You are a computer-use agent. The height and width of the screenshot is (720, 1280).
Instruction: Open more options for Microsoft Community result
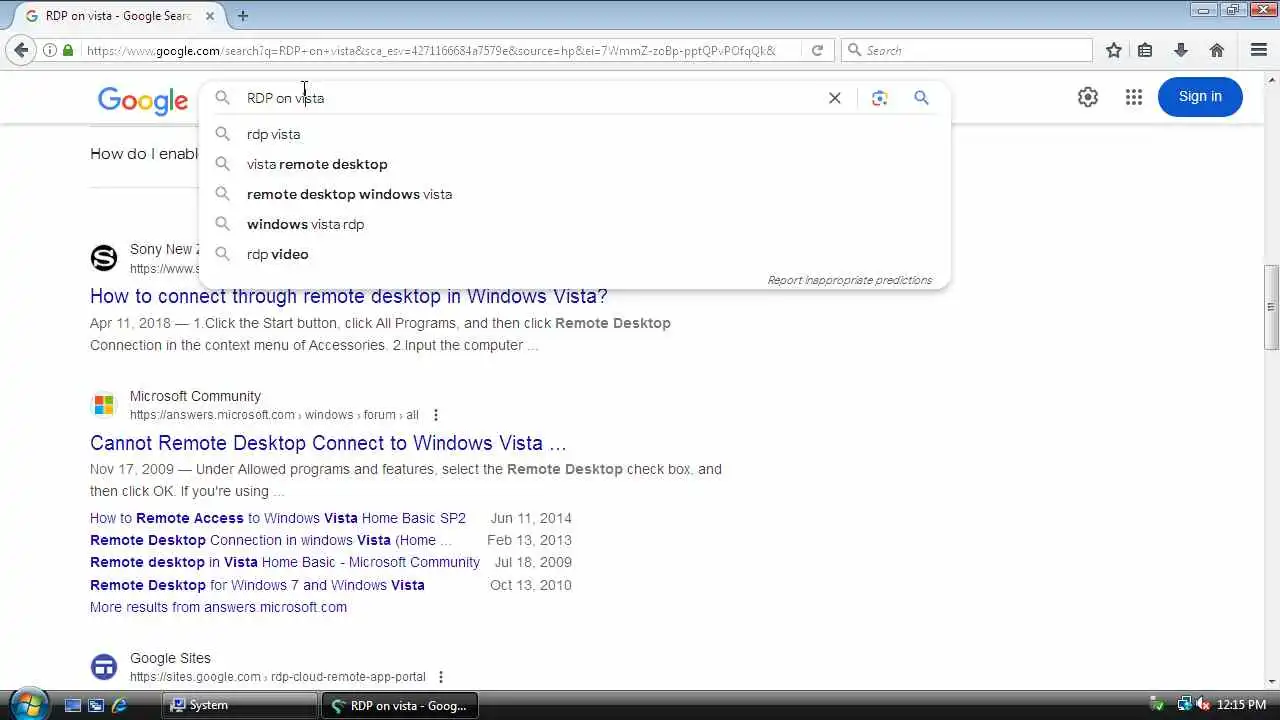pos(435,415)
